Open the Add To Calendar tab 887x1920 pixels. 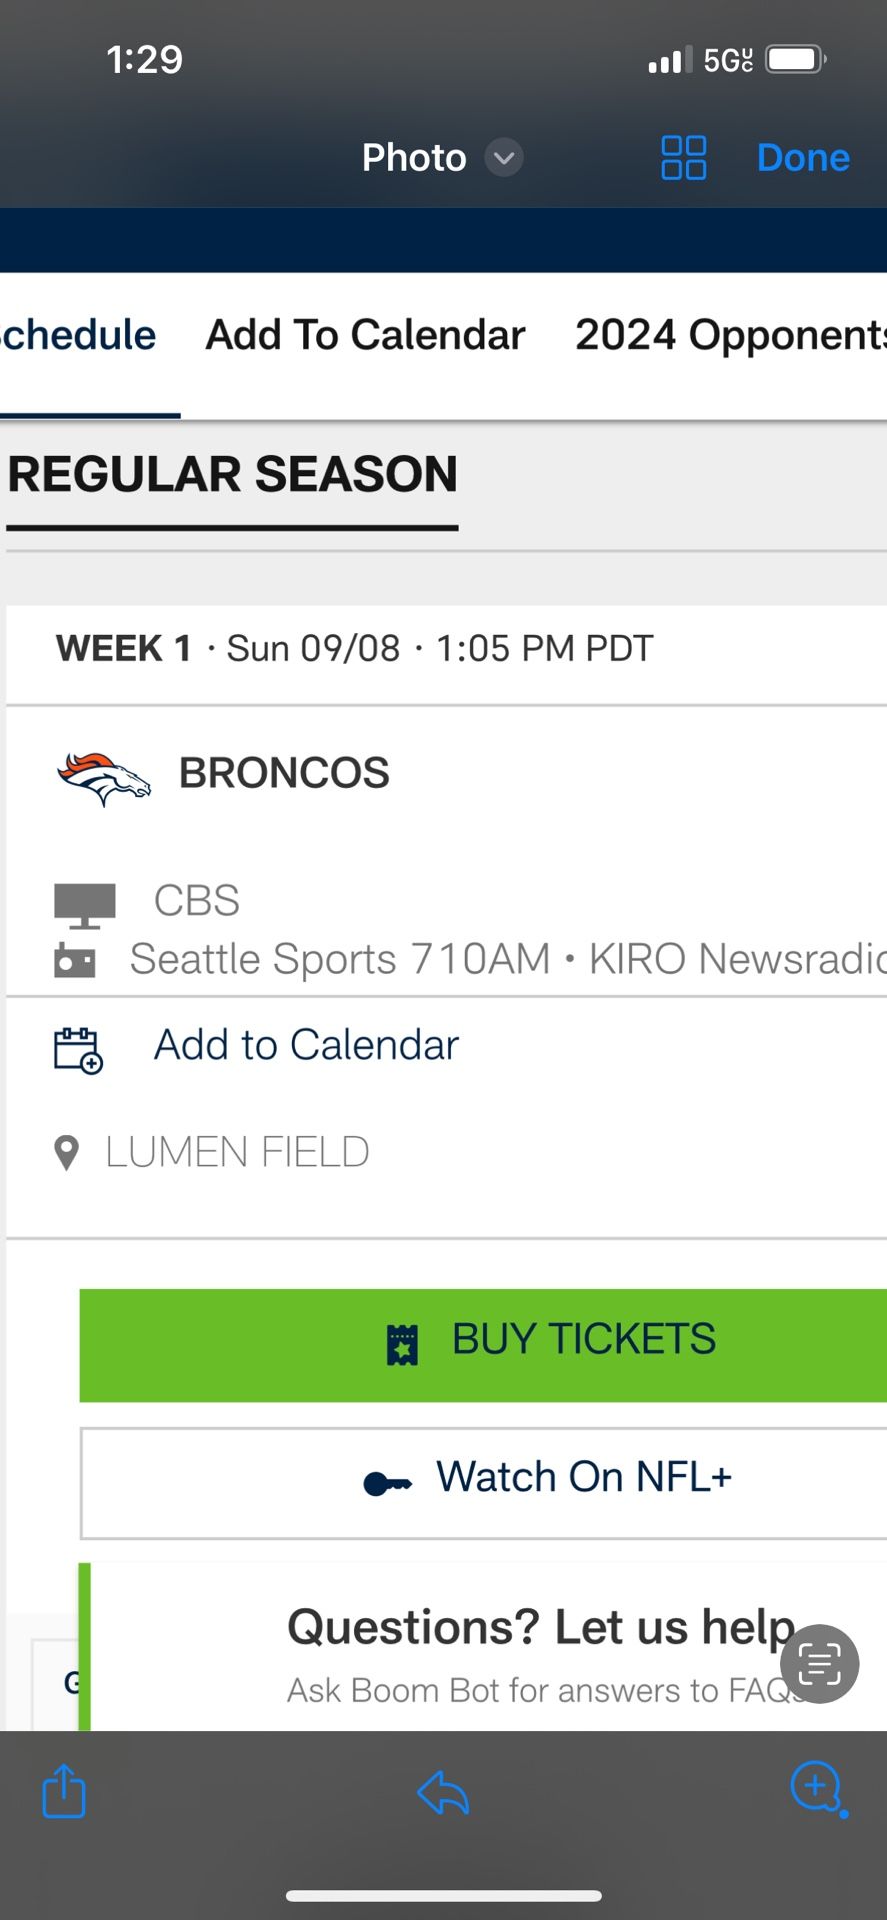[x=365, y=336]
